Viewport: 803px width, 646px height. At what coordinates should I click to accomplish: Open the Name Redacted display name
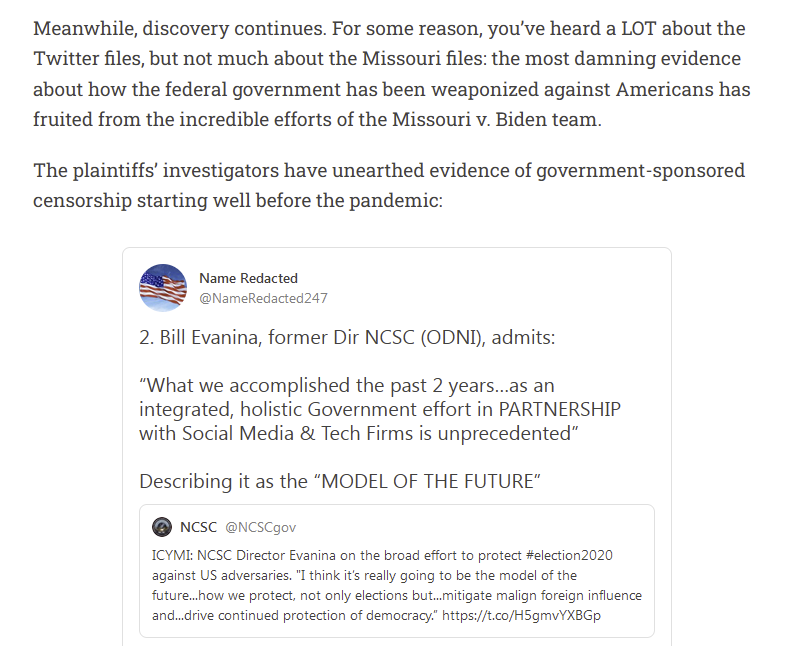click(248, 278)
